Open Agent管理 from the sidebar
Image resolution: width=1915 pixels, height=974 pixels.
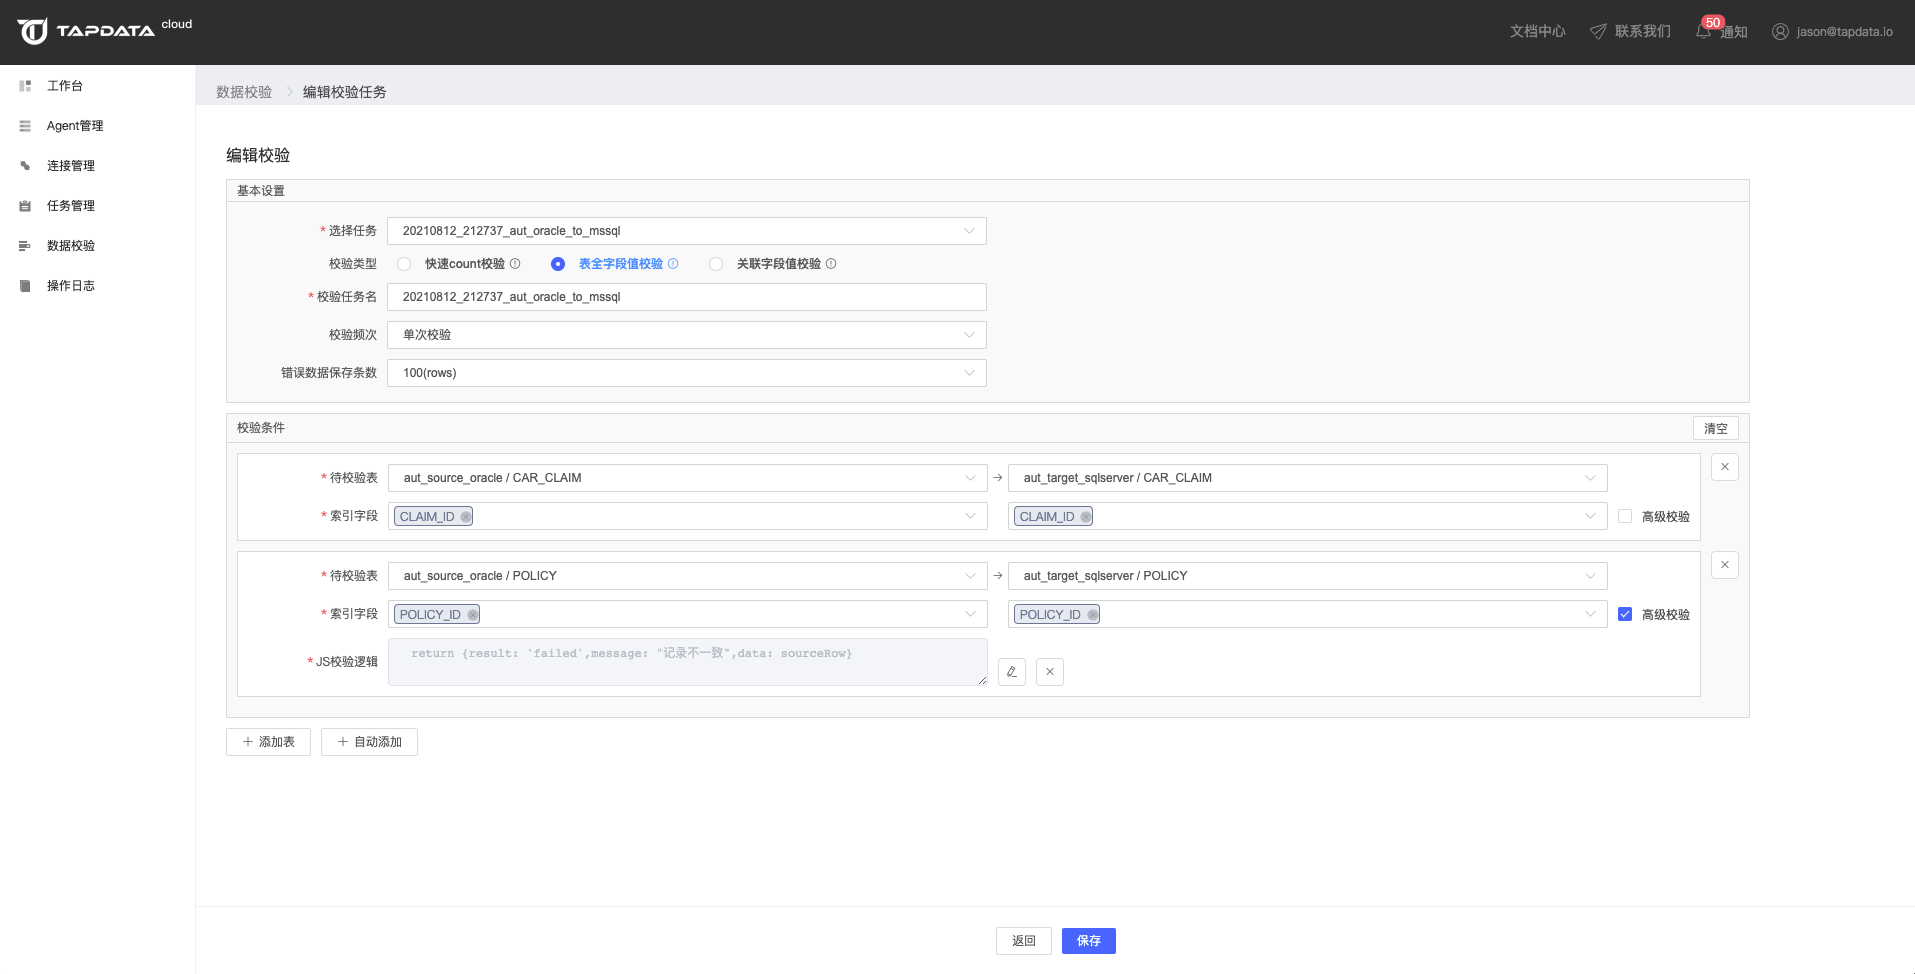(74, 126)
